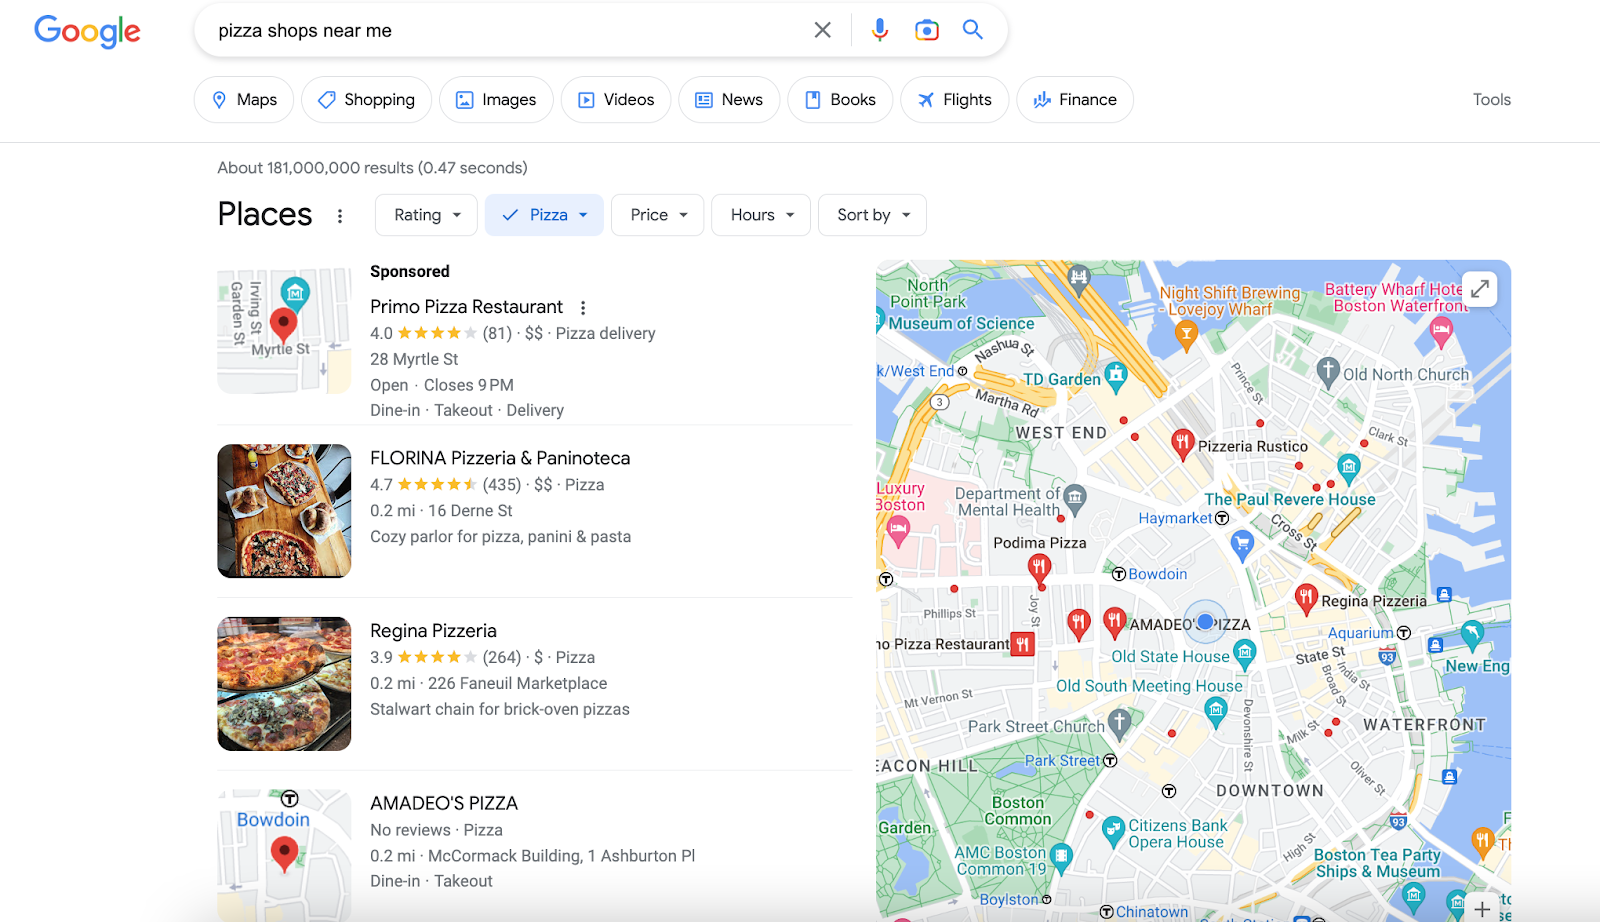Open search Tools

pyautogui.click(x=1491, y=100)
